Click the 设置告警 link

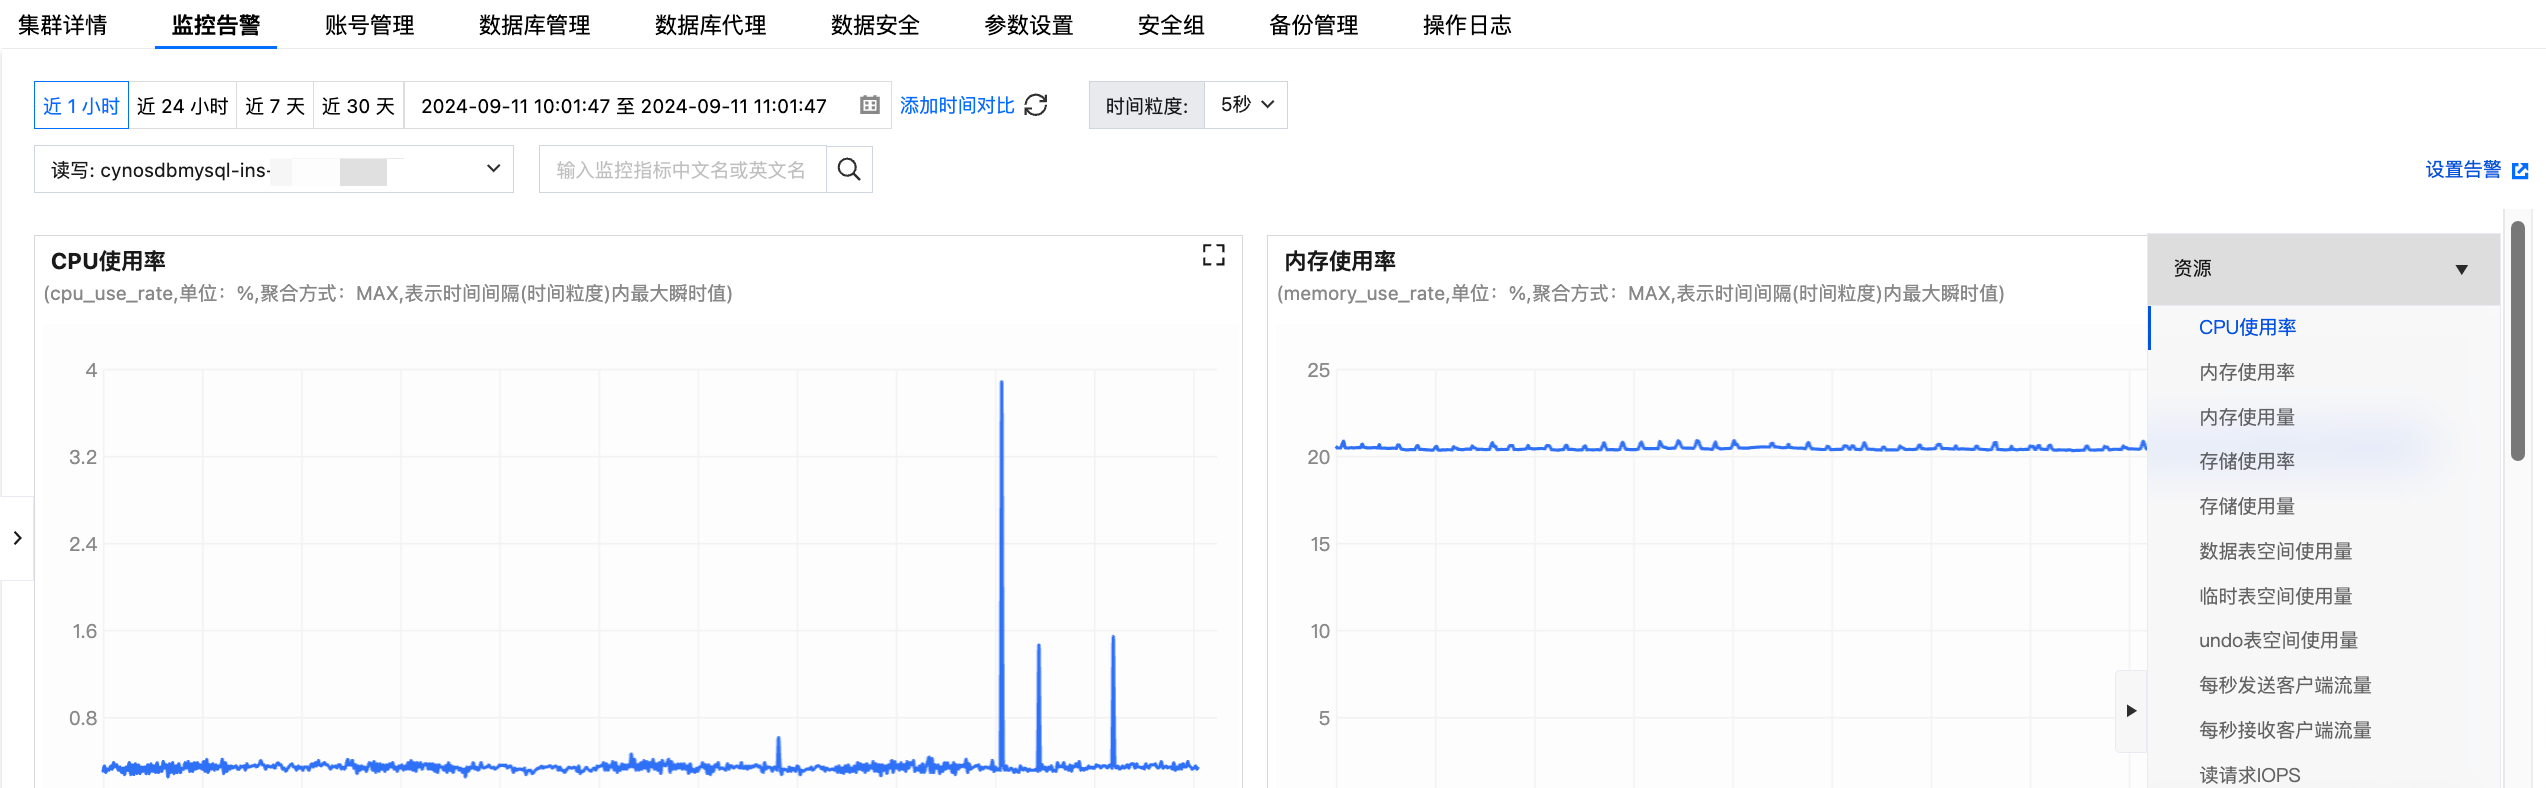(2463, 170)
